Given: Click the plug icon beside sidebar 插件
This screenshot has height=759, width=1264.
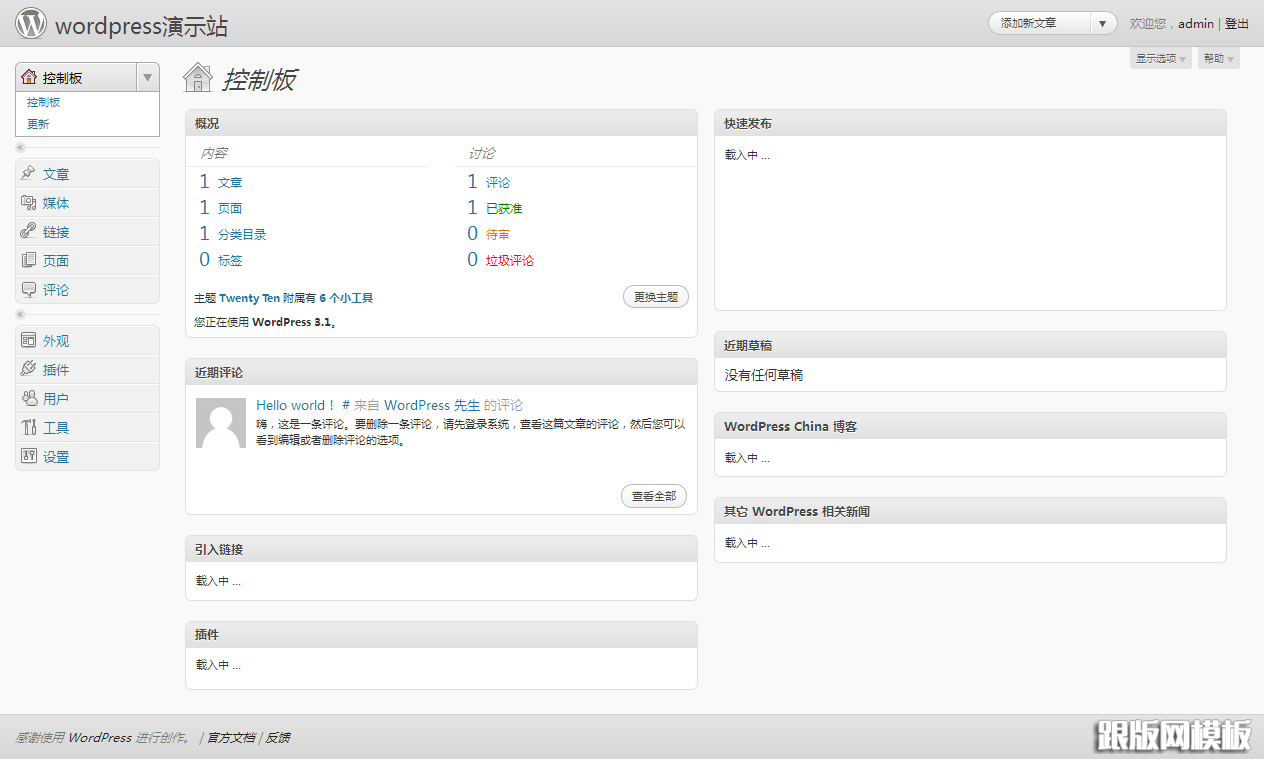Looking at the screenshot, I should [x=28, y=370].
